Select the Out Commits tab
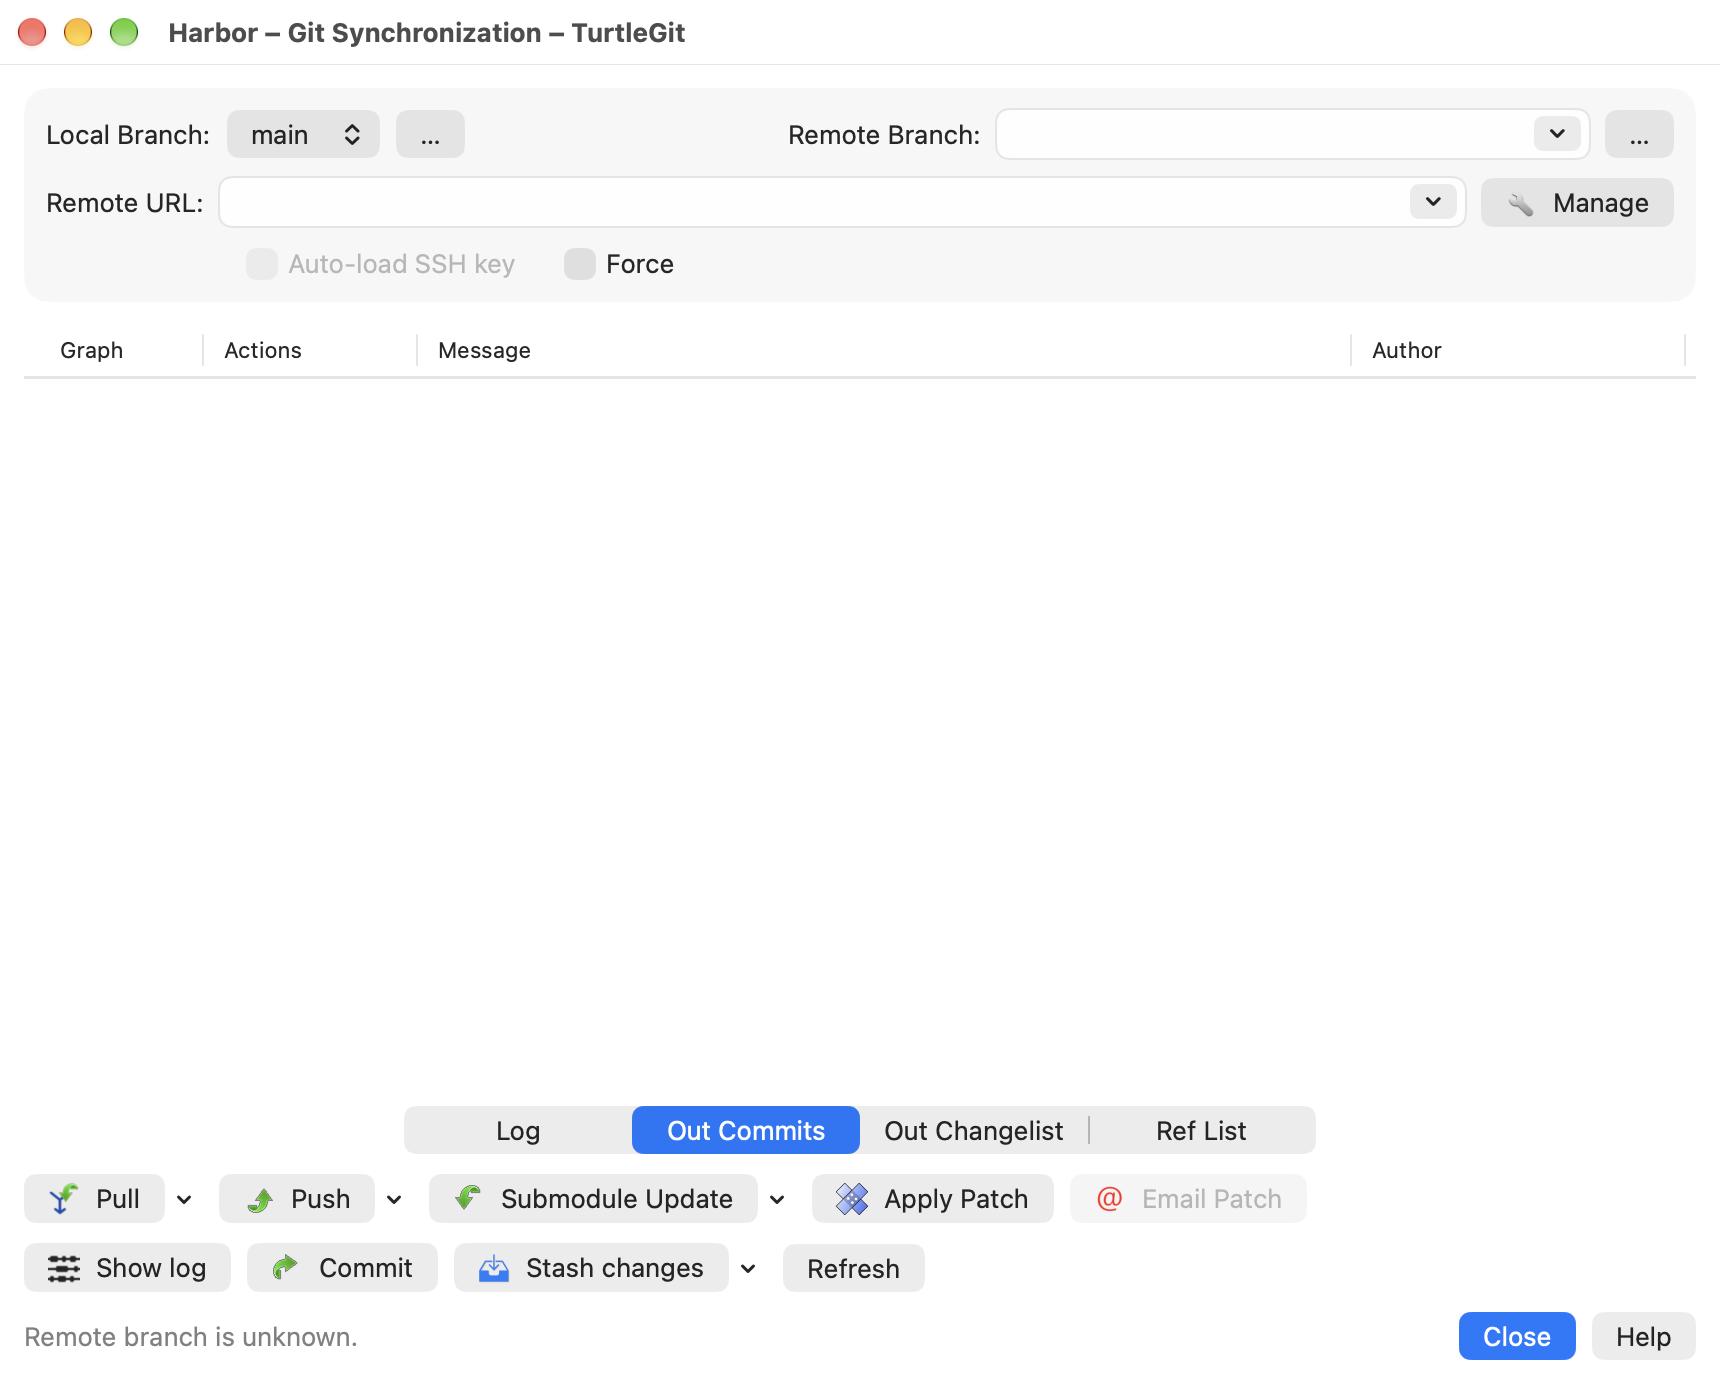The height and width of the screenshot is (1384, 1720). [746, 1130]
